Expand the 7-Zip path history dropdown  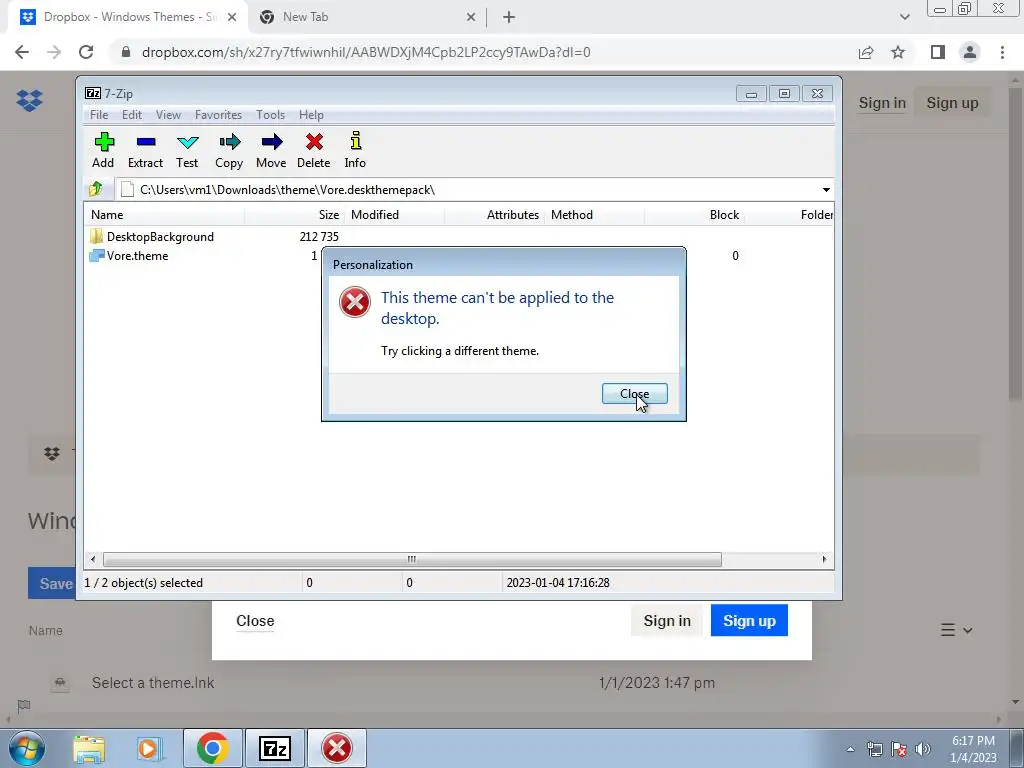[826, 189]
